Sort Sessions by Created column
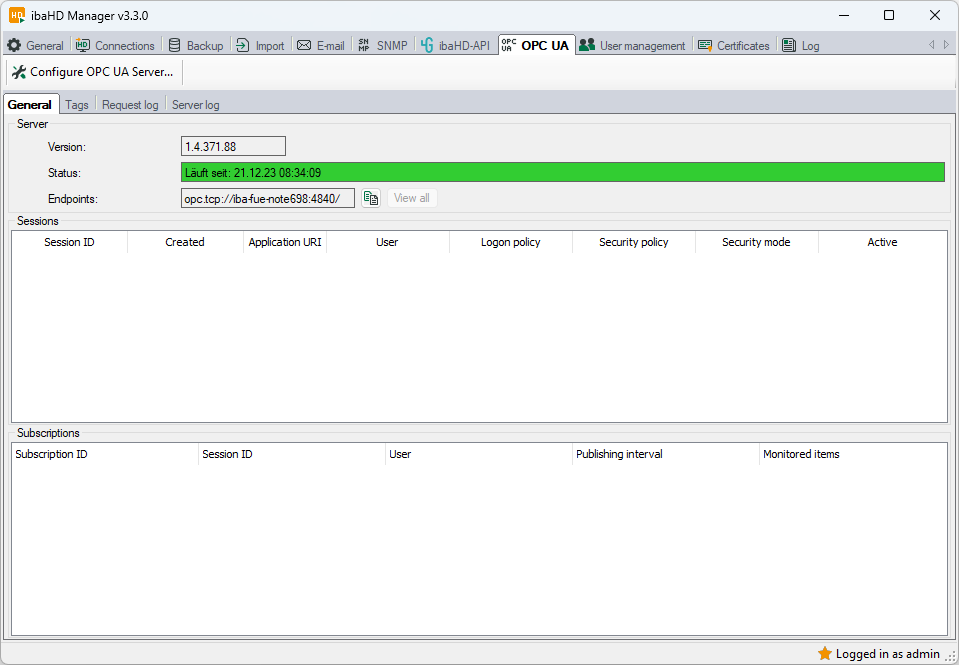Screen dimensions: 959x665 [185, 242]
